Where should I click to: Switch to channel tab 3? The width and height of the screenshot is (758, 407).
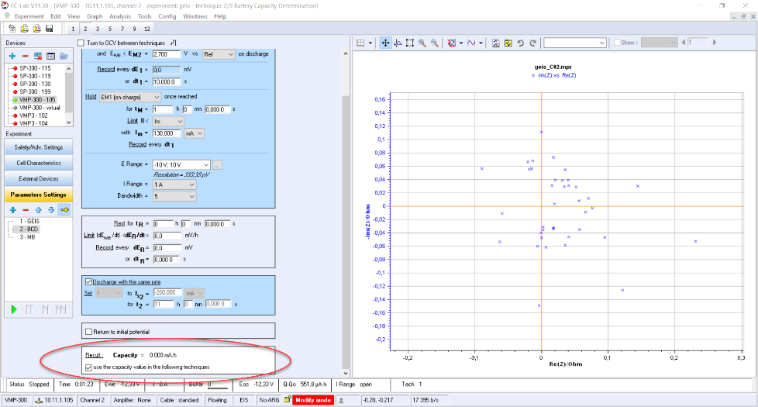point(97,29)
